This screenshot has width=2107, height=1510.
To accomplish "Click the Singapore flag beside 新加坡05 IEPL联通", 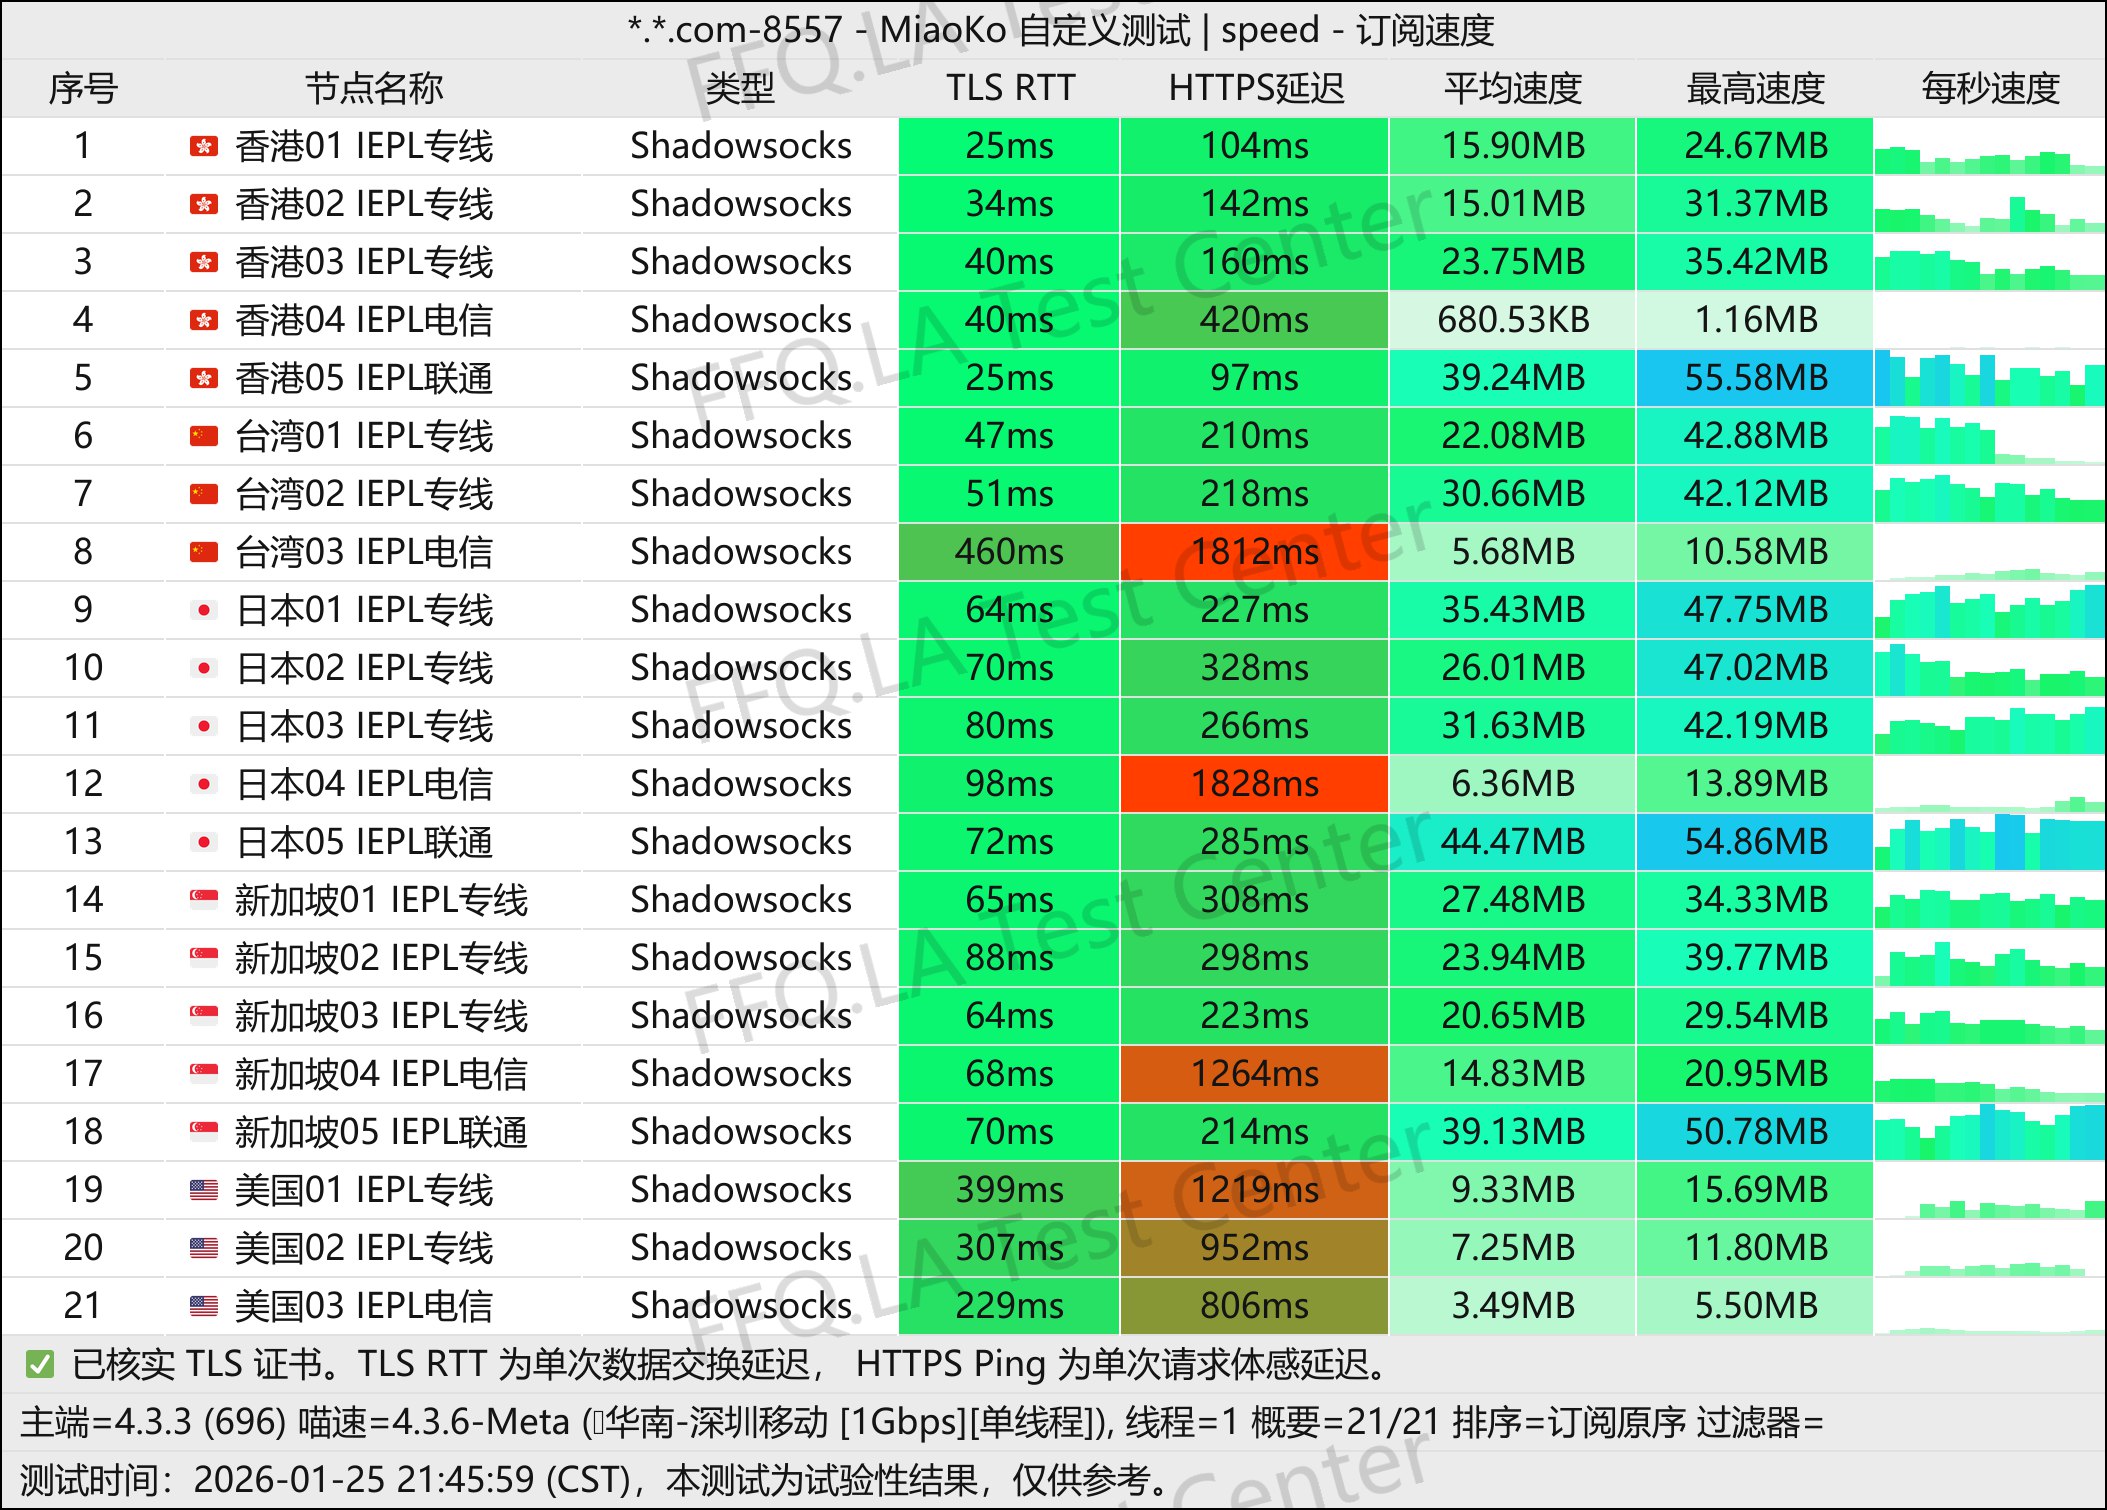I will pos(204,1133).
